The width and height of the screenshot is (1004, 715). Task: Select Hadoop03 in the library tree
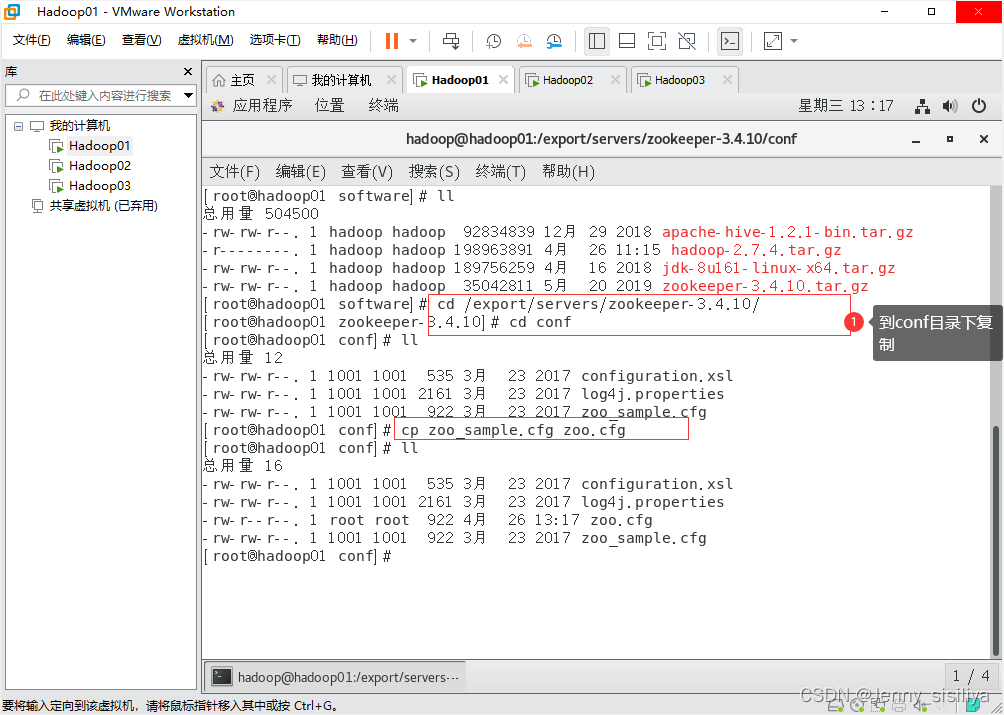pos(99,186)
